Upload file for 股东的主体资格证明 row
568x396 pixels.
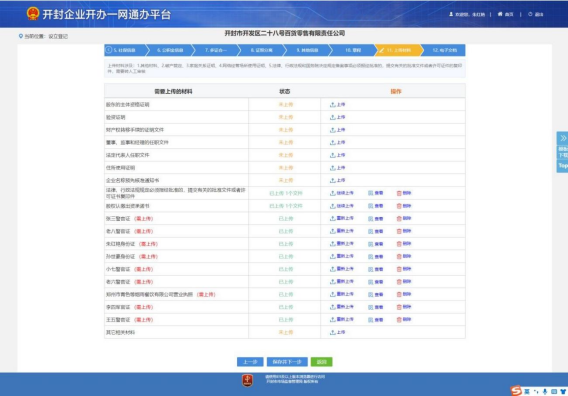[x=337, y=105]
